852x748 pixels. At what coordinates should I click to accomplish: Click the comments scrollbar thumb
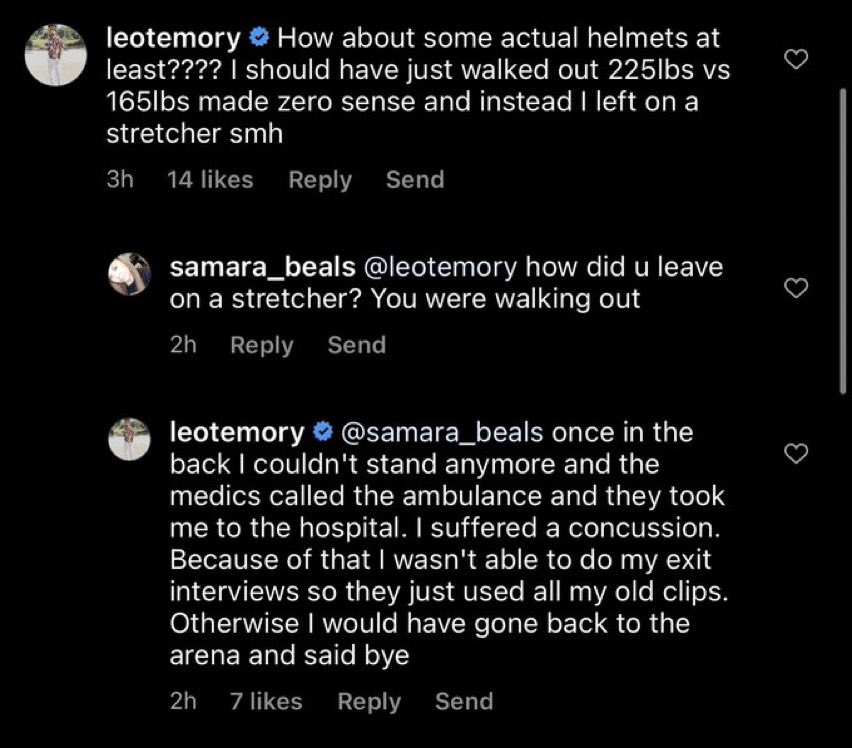pos(843,241)
